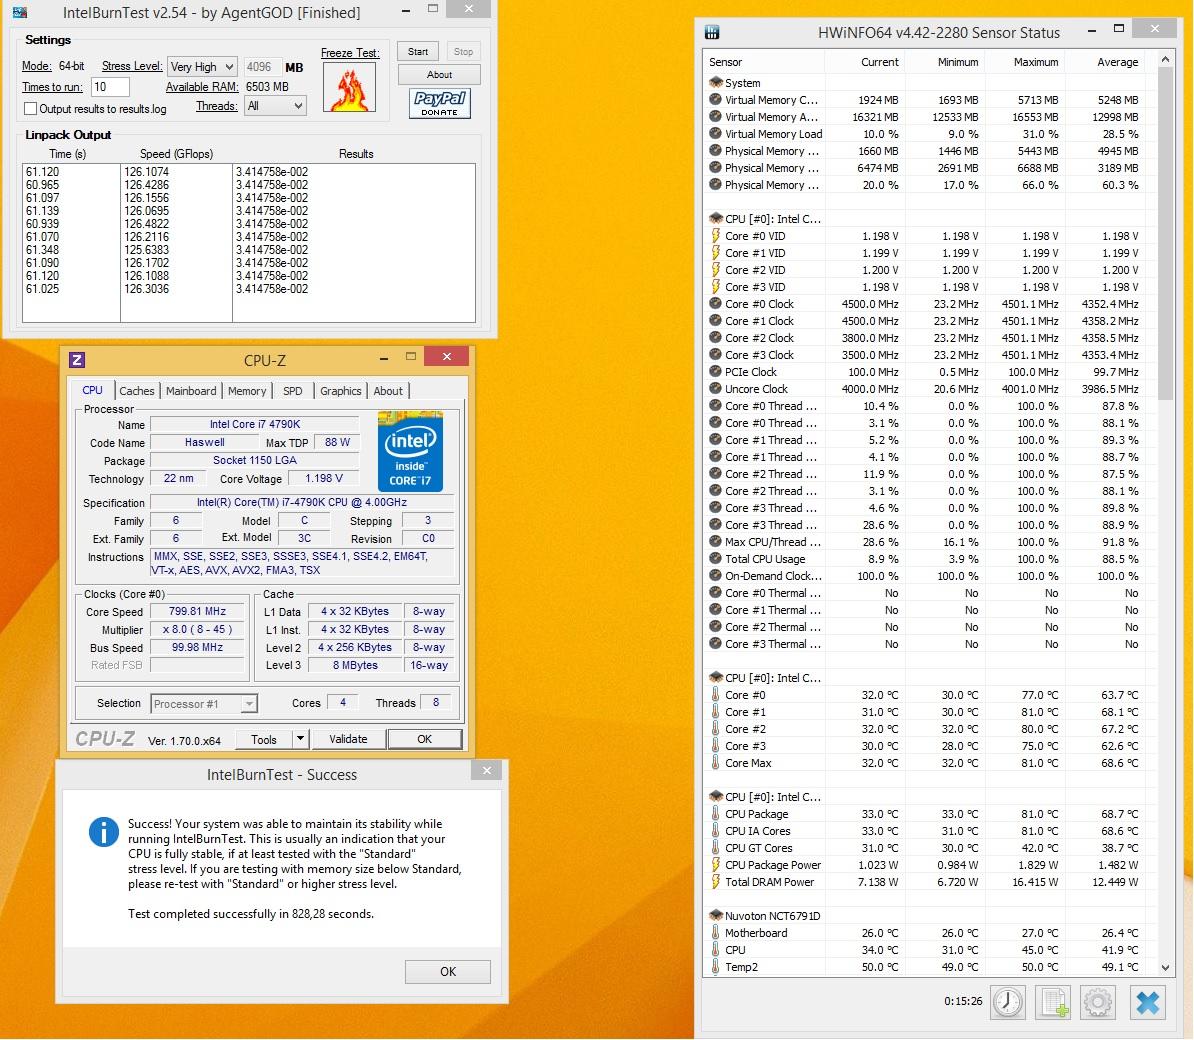Click the blue X close-sensors icon in HWiNFO
Viewport: 1194px width, 1040px height.
point(1148,1001)
